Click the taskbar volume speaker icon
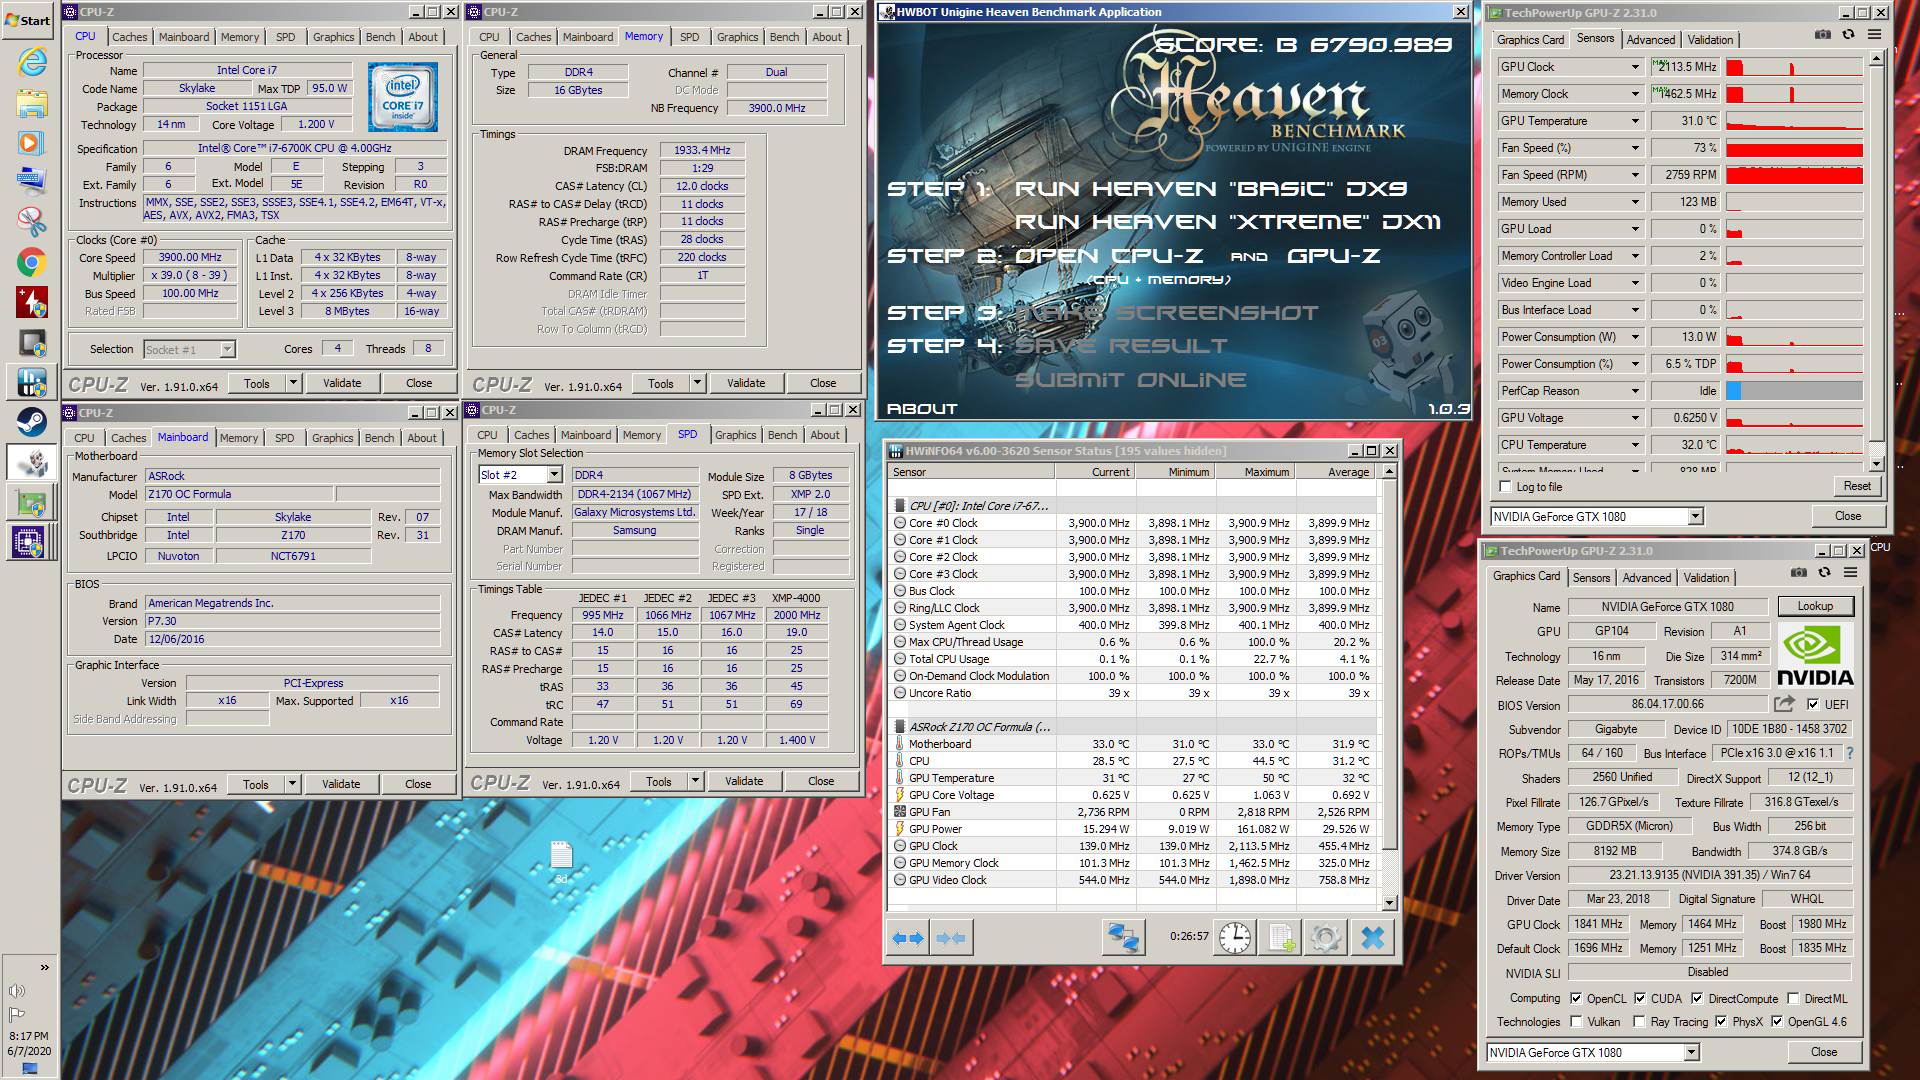 pyautogui.click(x=17, y=991)
